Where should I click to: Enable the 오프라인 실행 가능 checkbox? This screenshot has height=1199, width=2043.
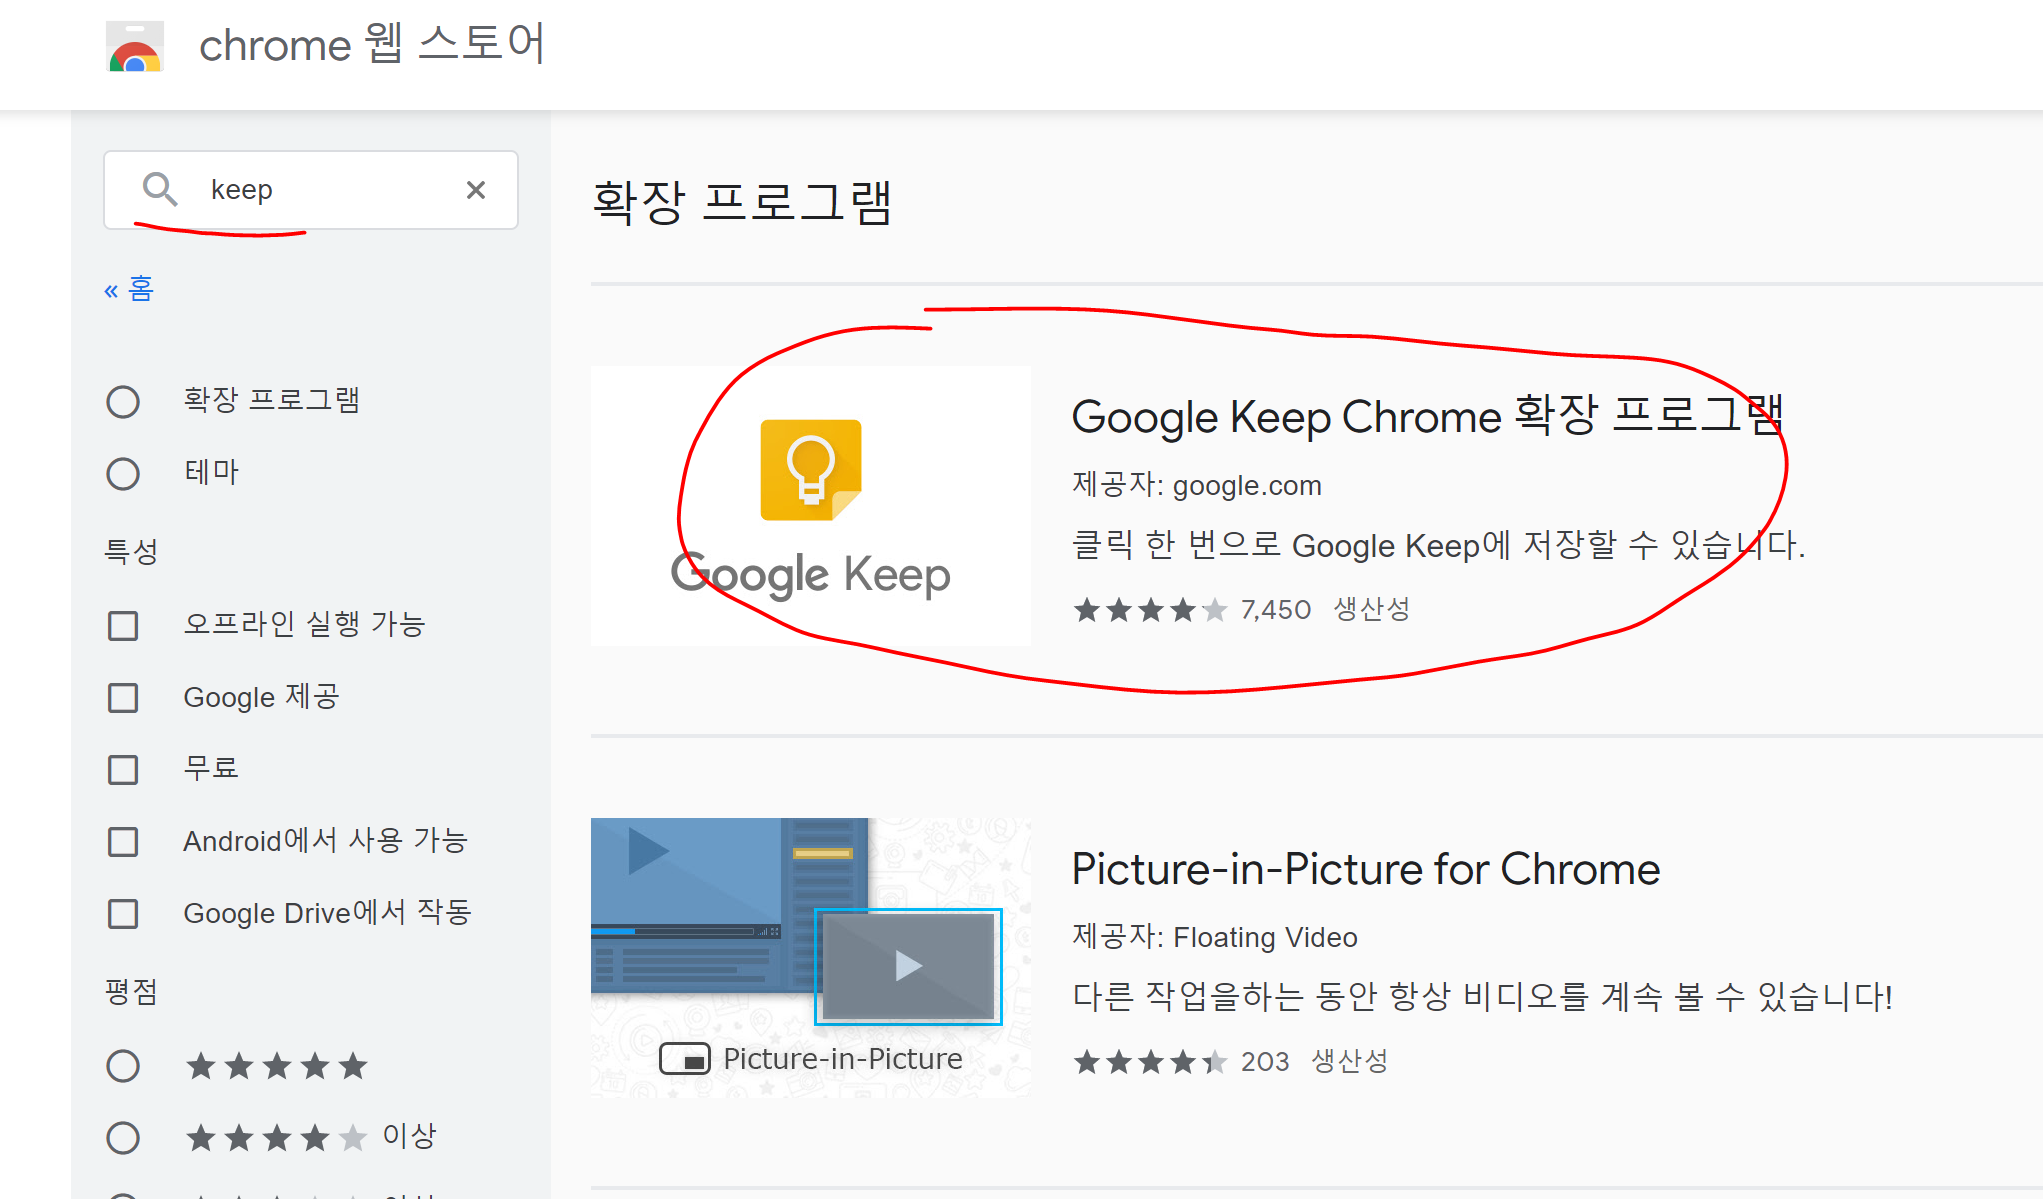123,626
